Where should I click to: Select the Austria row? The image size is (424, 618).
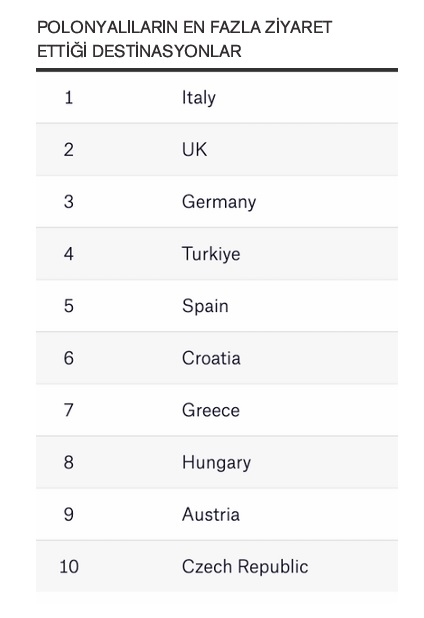[217, 514]
